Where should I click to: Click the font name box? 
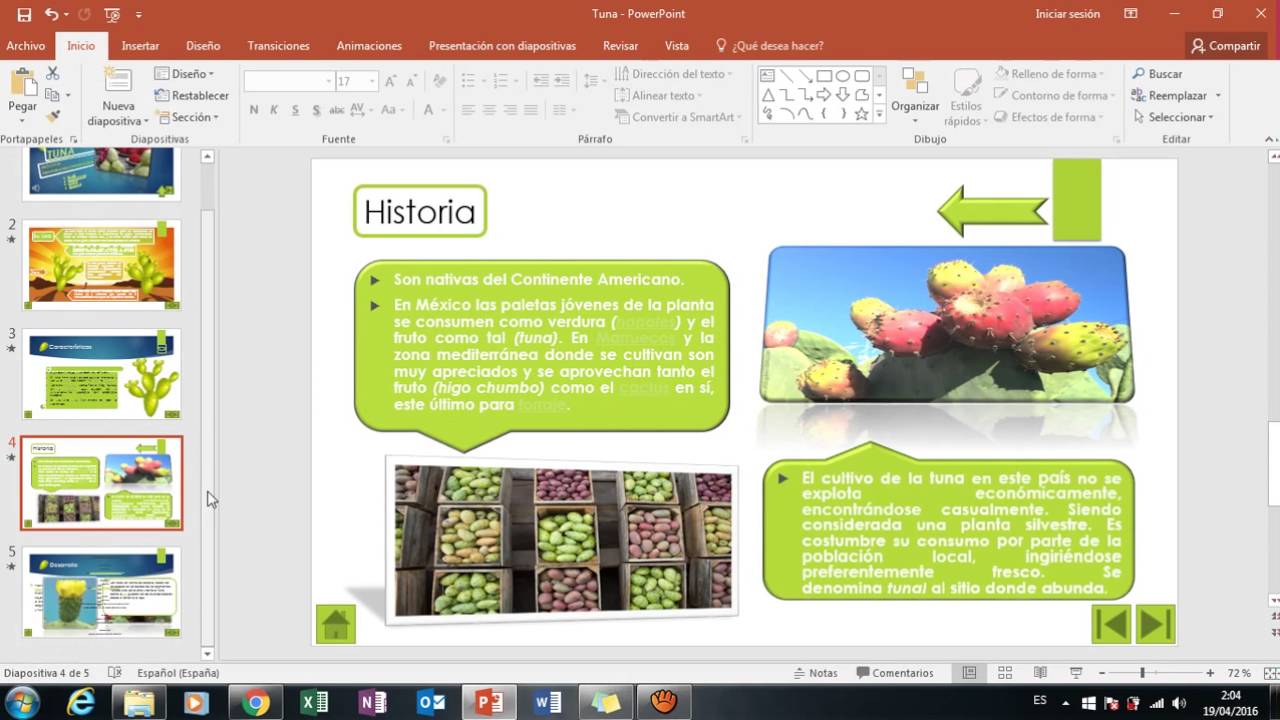[289, 81]
